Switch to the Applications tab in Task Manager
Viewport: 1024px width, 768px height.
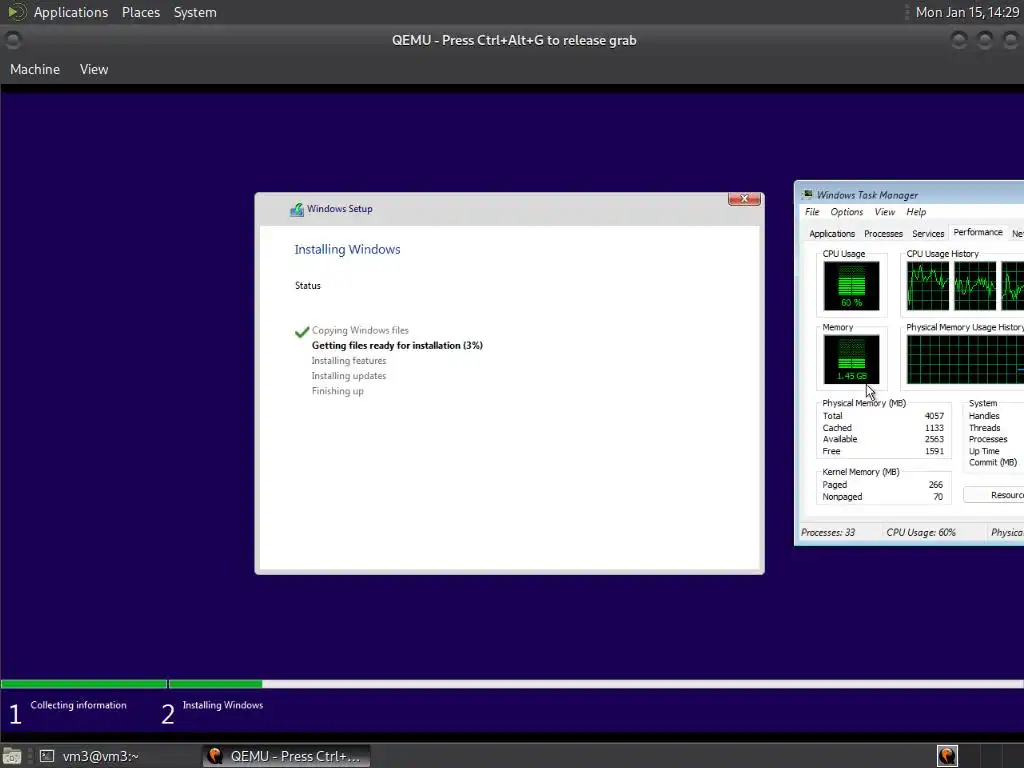pyautogui.click(x=831, y=234)
